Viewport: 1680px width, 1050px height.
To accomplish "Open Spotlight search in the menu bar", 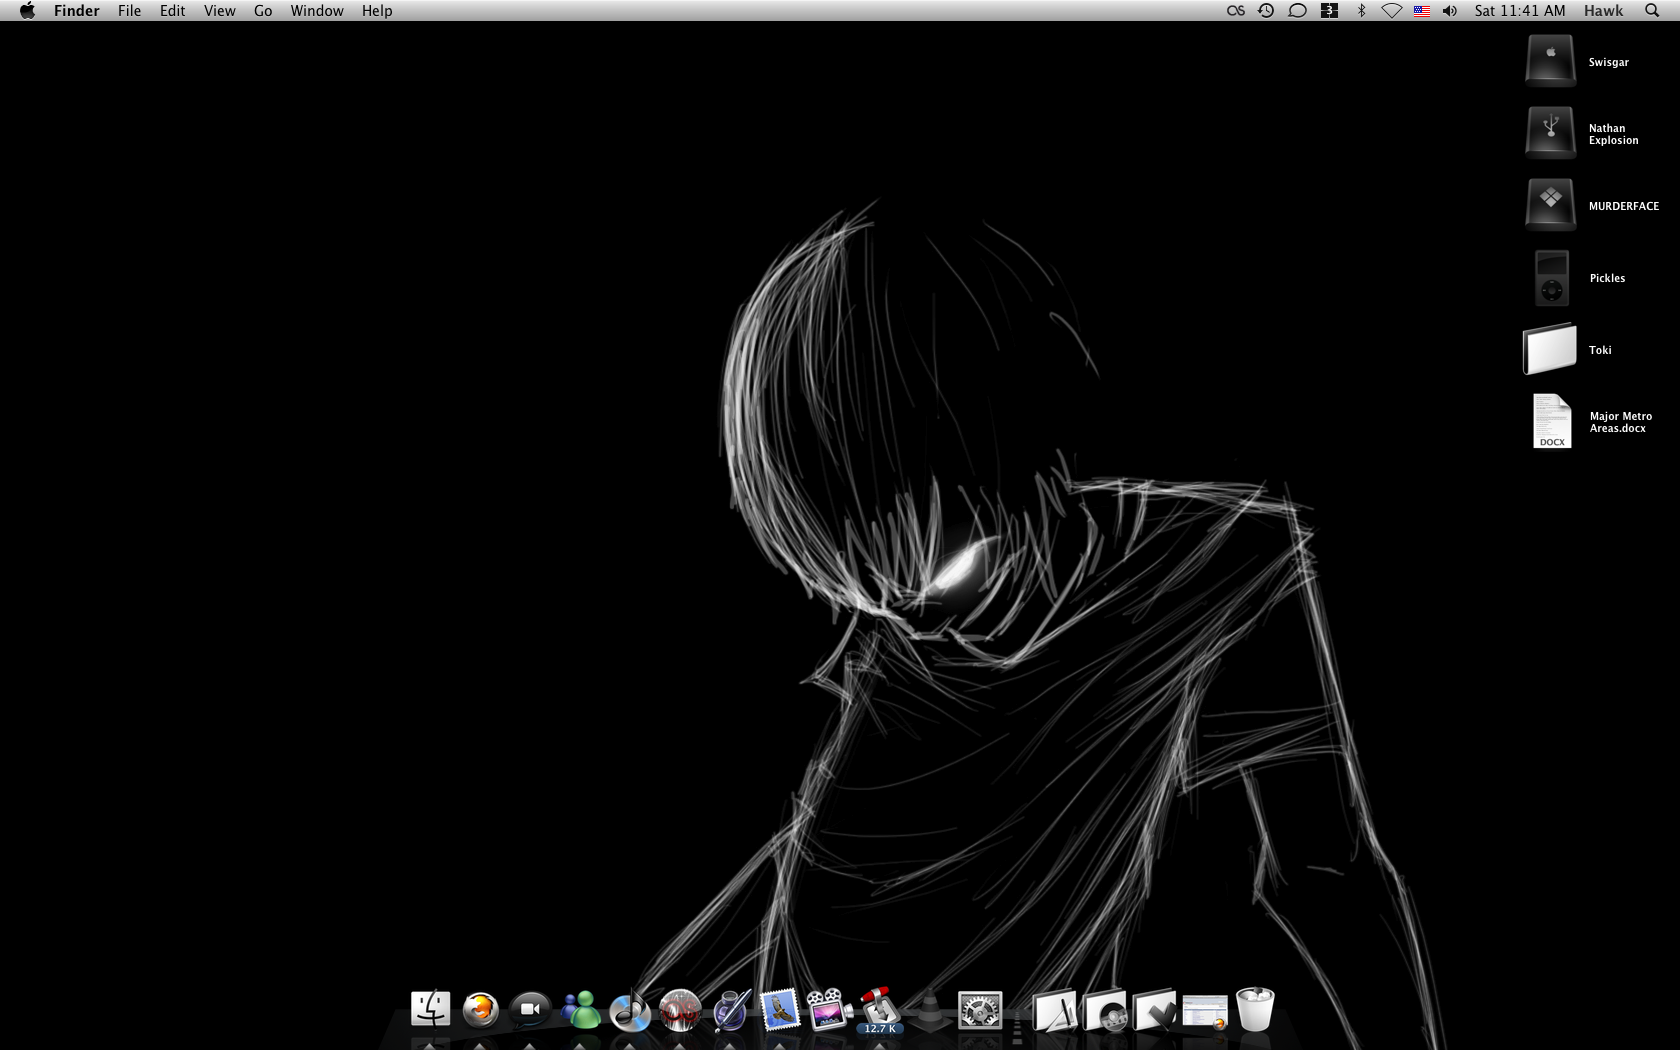I will 1651,11.
